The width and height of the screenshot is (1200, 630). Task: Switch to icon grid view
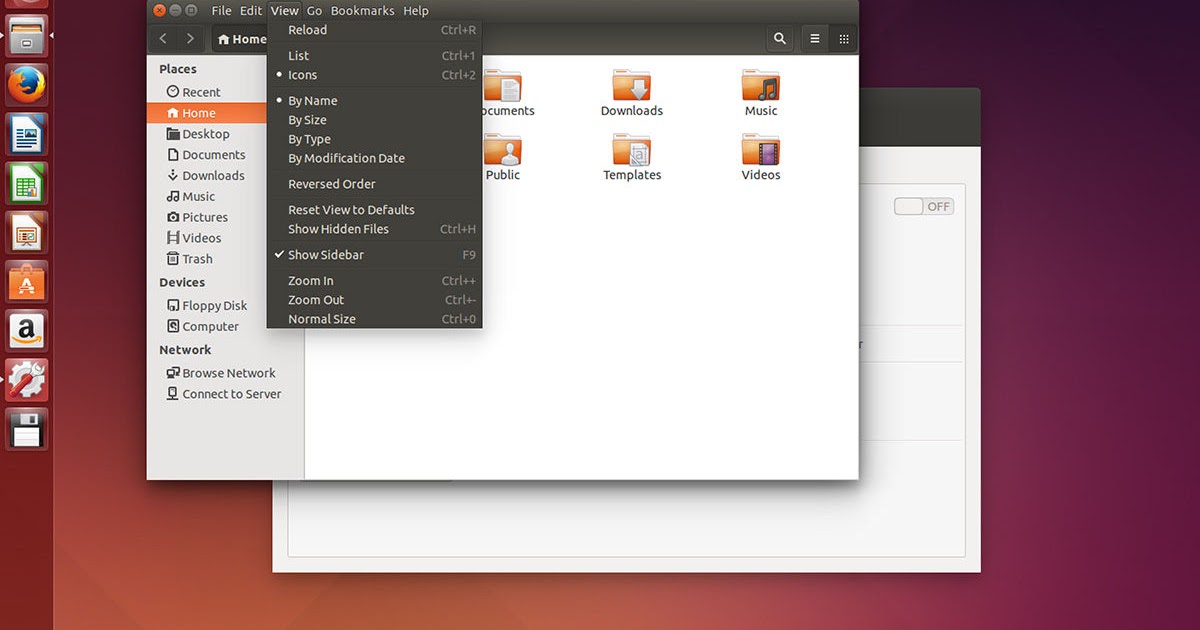843,38
